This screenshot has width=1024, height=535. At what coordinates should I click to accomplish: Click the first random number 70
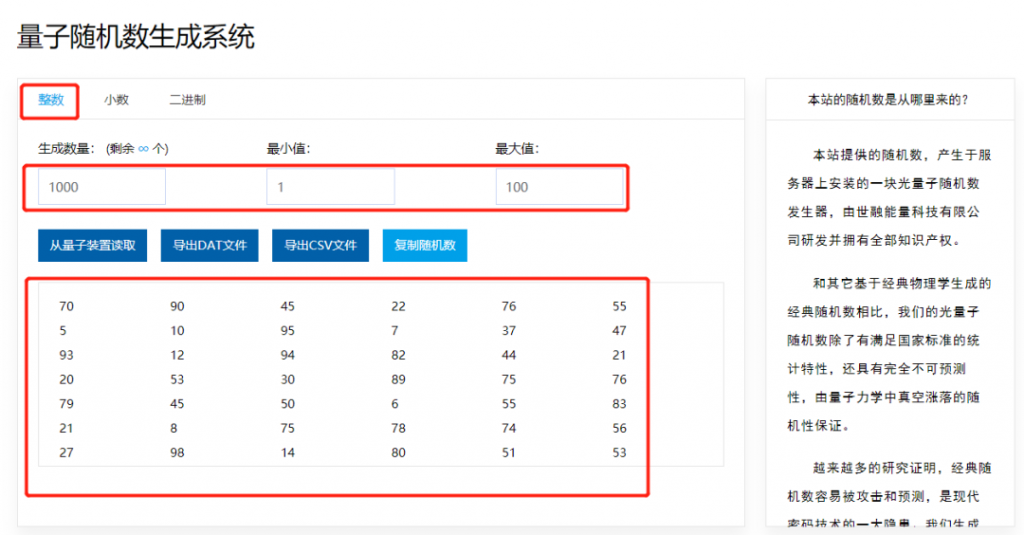[66, 306]
